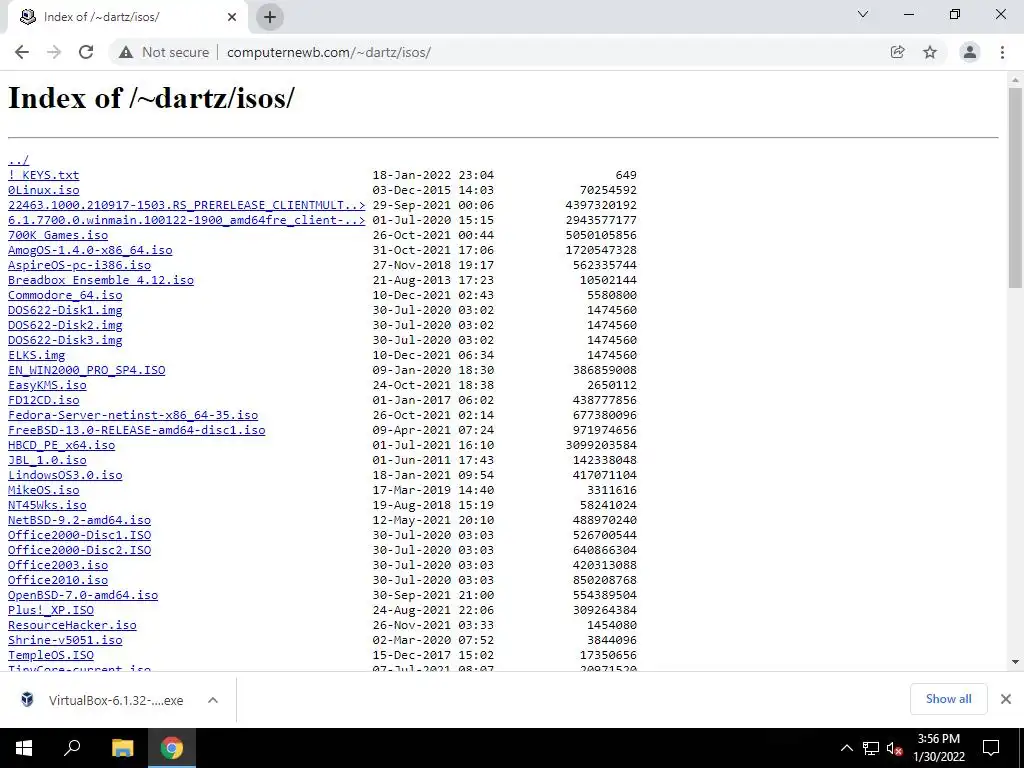Click the address bar URL
1024x768 pixels.
[x=328, y=52]
